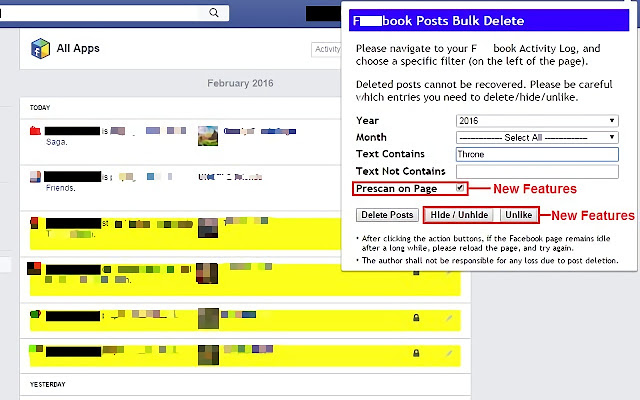Click the thumbnail in the Saga post row
640x400 pixels.
coord(208,136)
